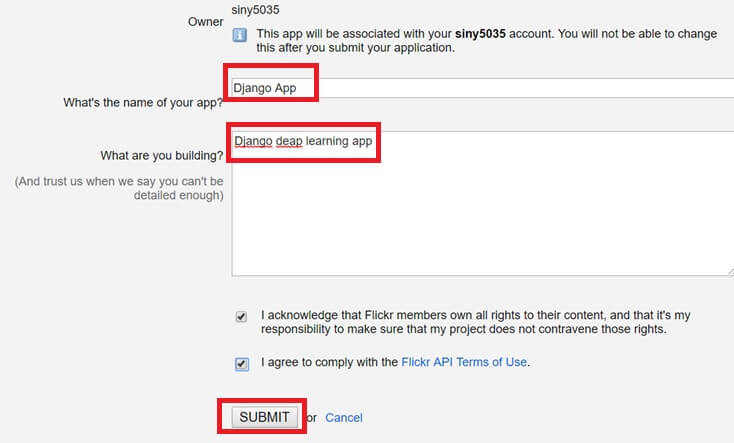Click the "I agree to comply with the" text
The height and width of the screenshot is (443, 734).
pyautogui.click(x=329, y=362)
